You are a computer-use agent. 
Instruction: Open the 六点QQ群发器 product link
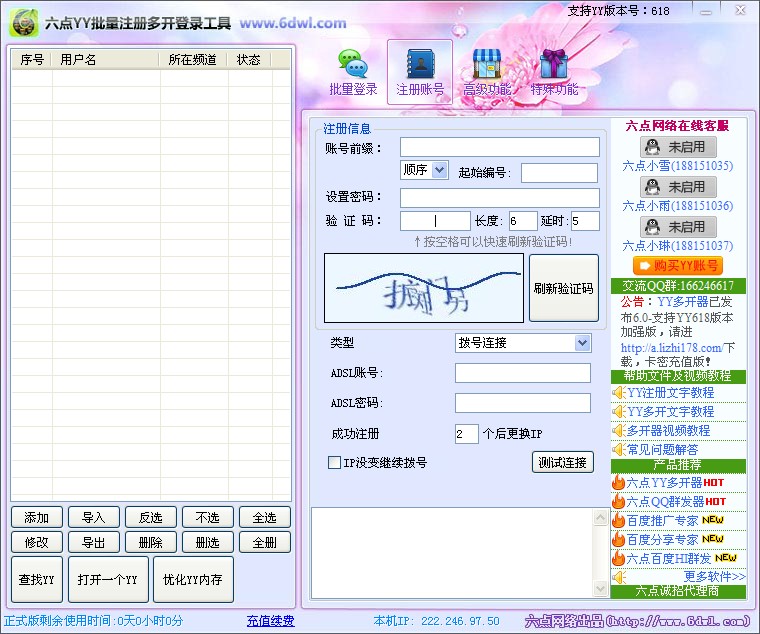click(x=665, y=502)
